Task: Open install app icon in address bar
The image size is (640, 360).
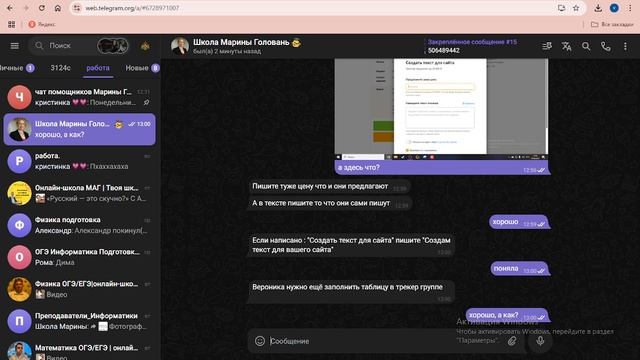Action: 561,8
